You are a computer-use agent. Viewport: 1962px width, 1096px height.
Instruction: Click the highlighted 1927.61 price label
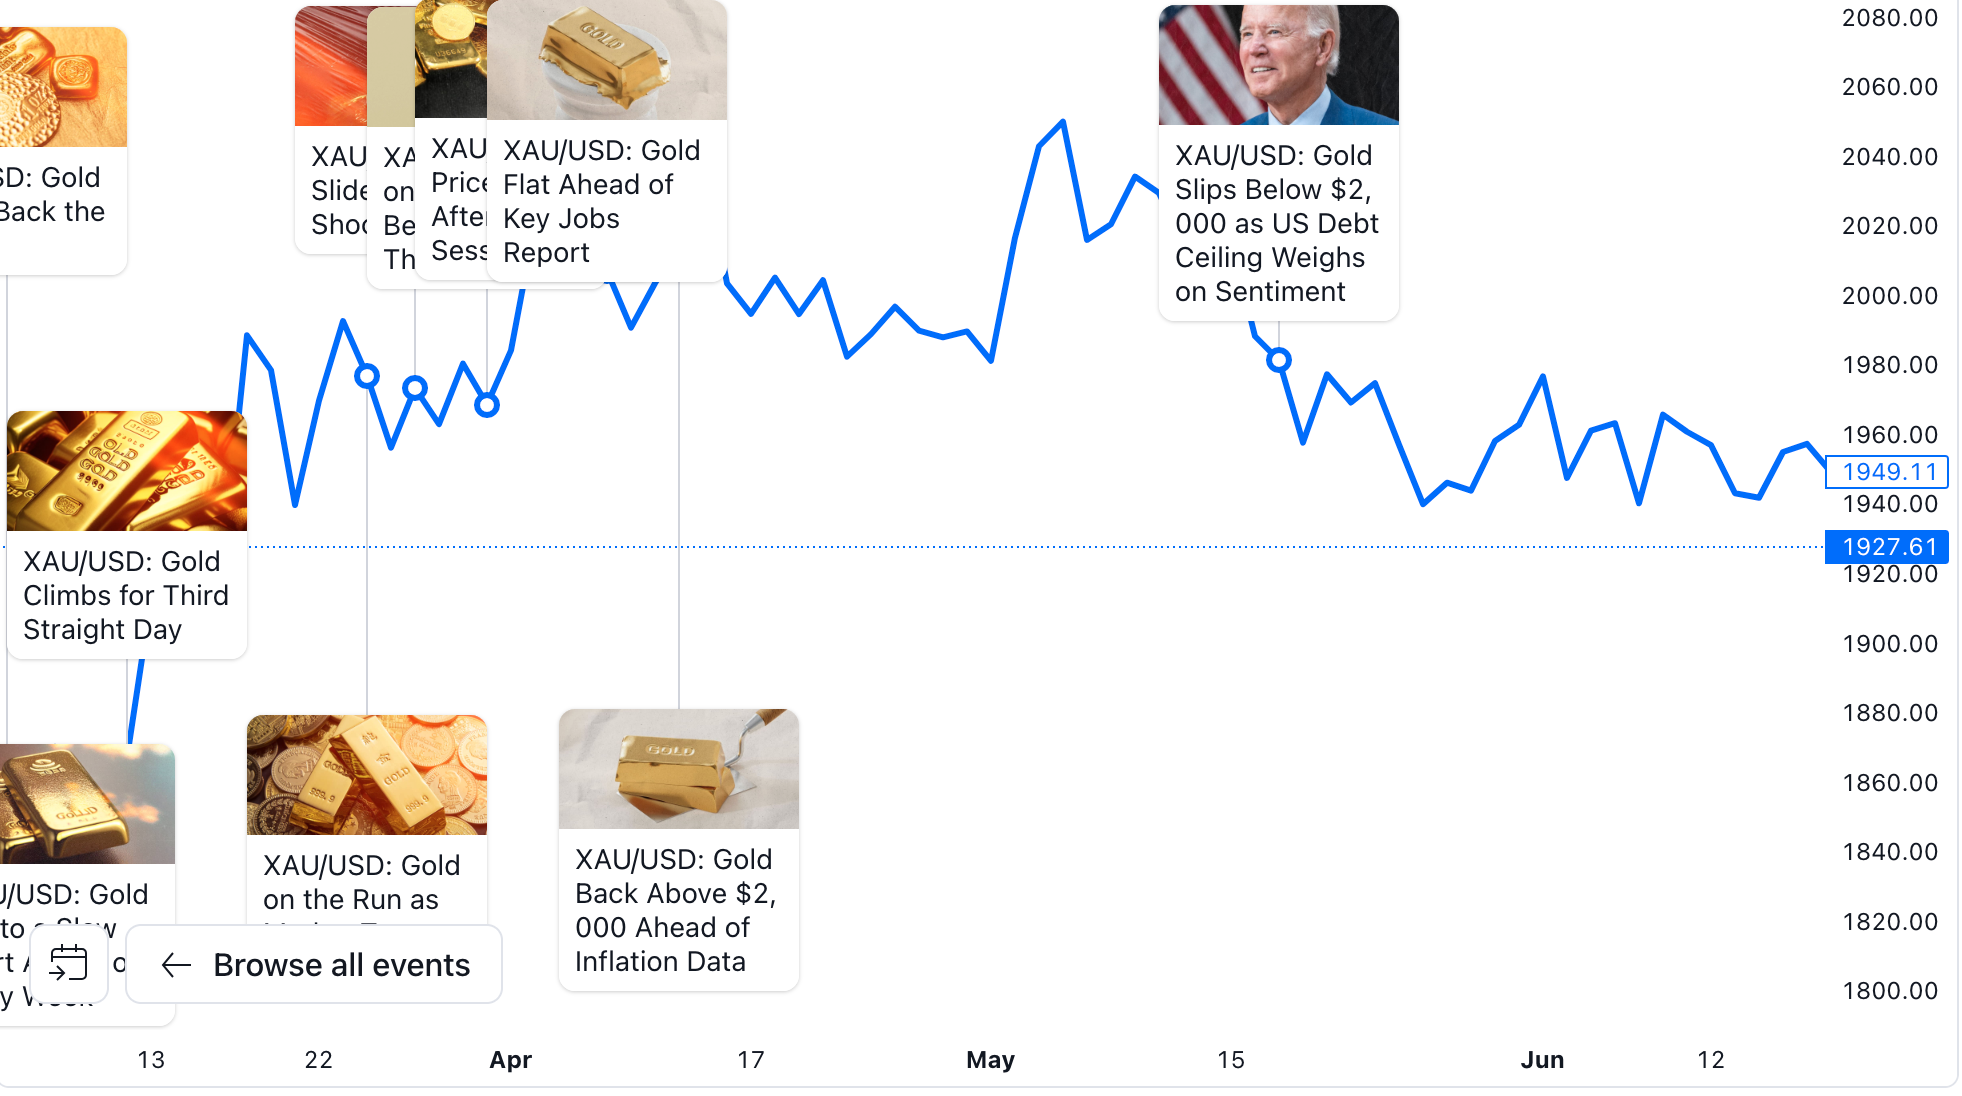1886,547
